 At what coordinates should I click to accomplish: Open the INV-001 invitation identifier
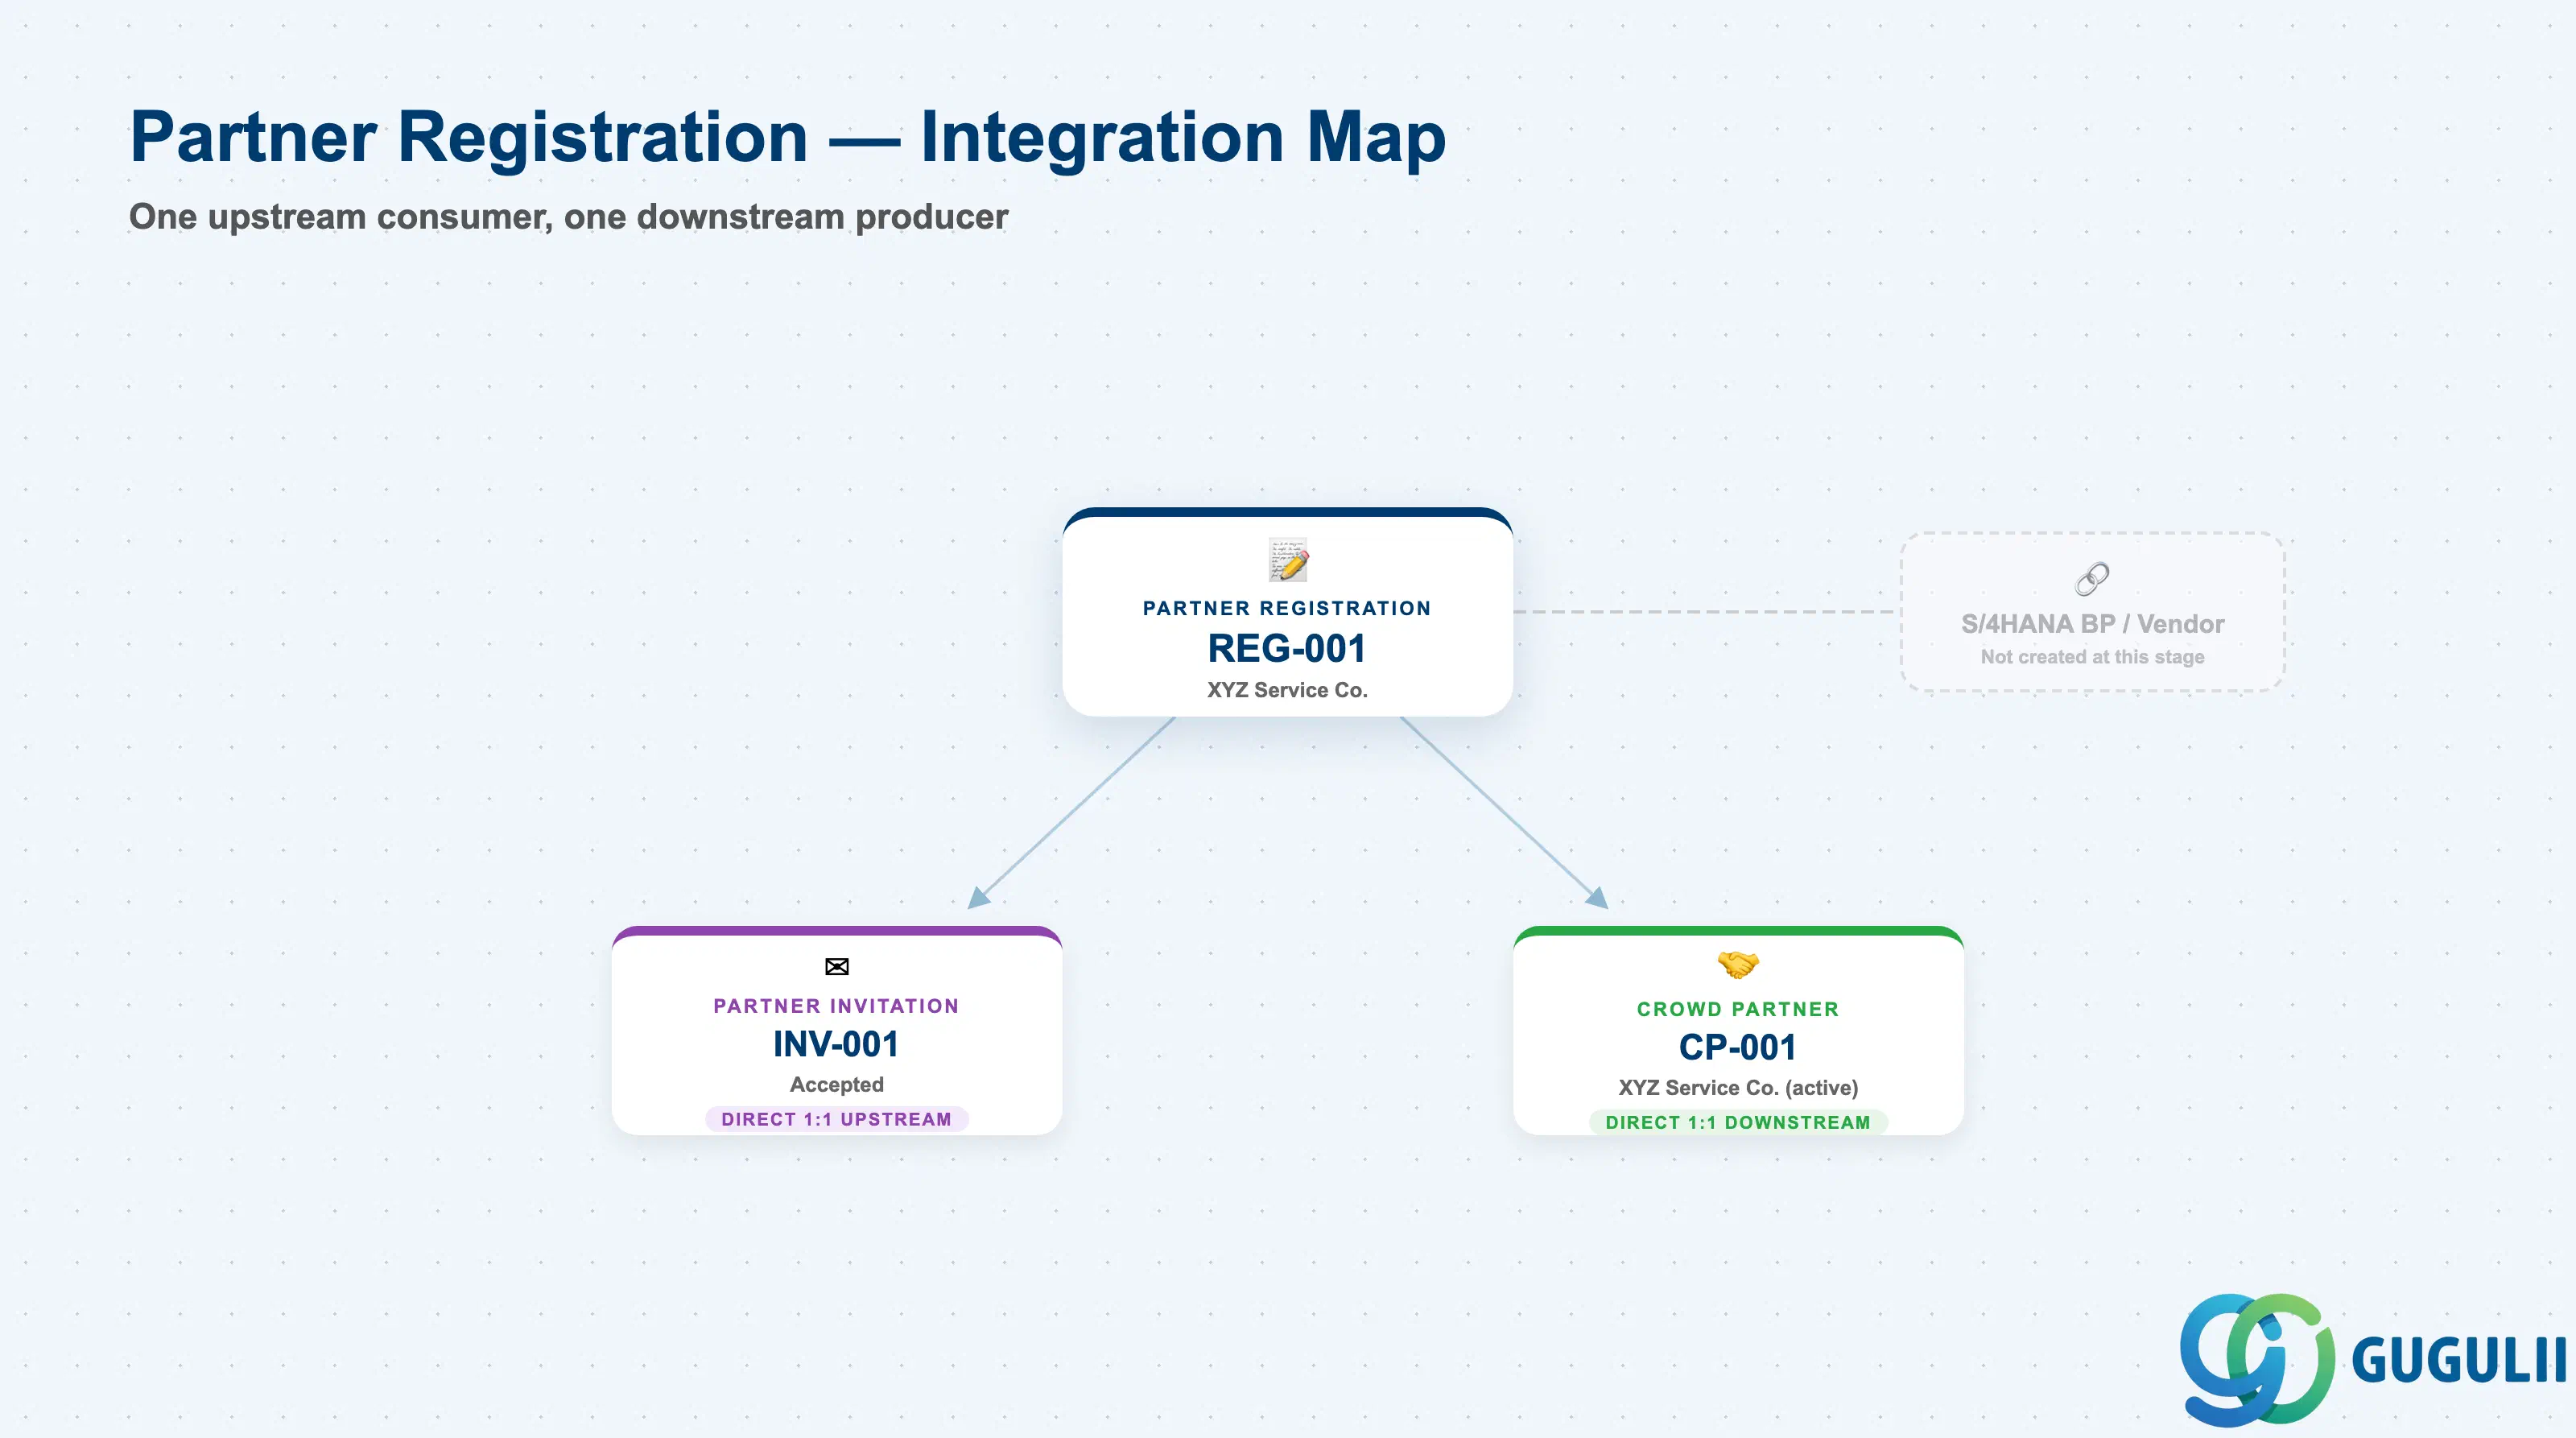click(836, 1044)
